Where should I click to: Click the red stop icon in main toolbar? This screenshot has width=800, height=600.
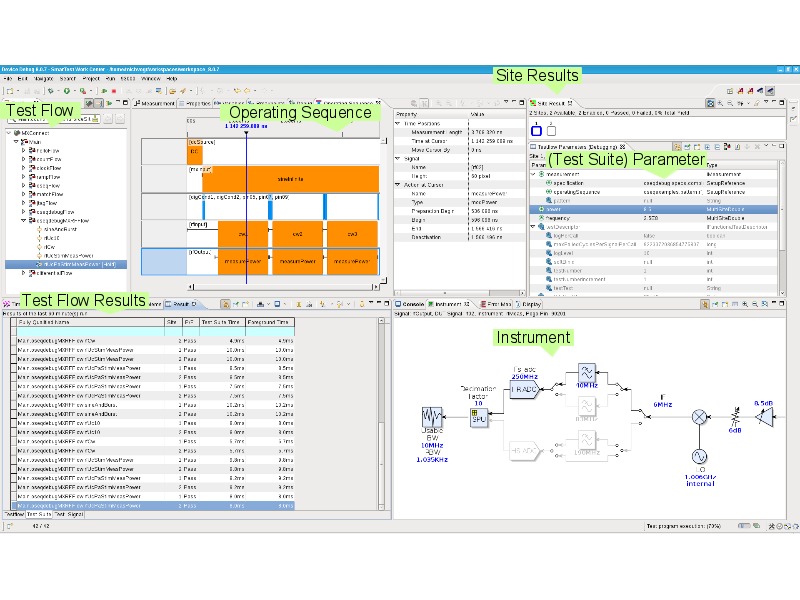pos(114,91)
